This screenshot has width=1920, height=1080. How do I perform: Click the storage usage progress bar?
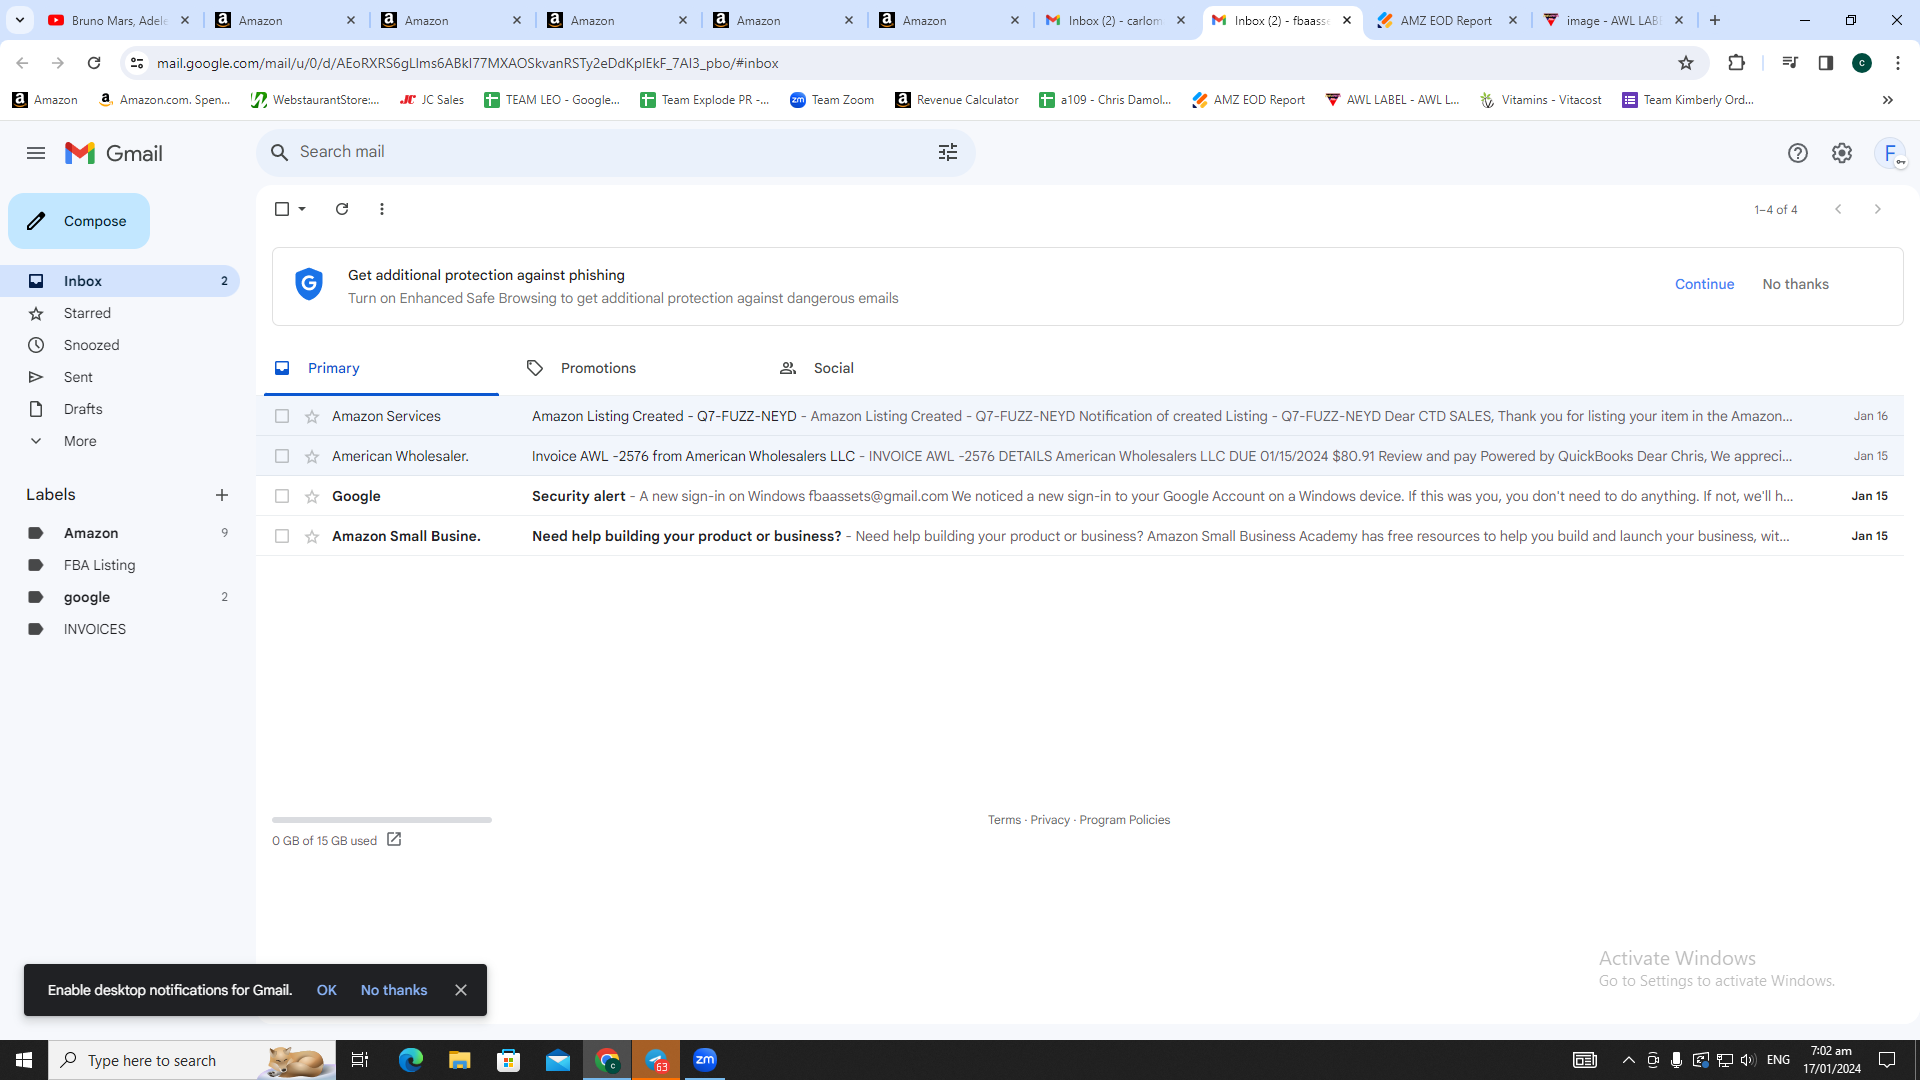pos(382,820)
